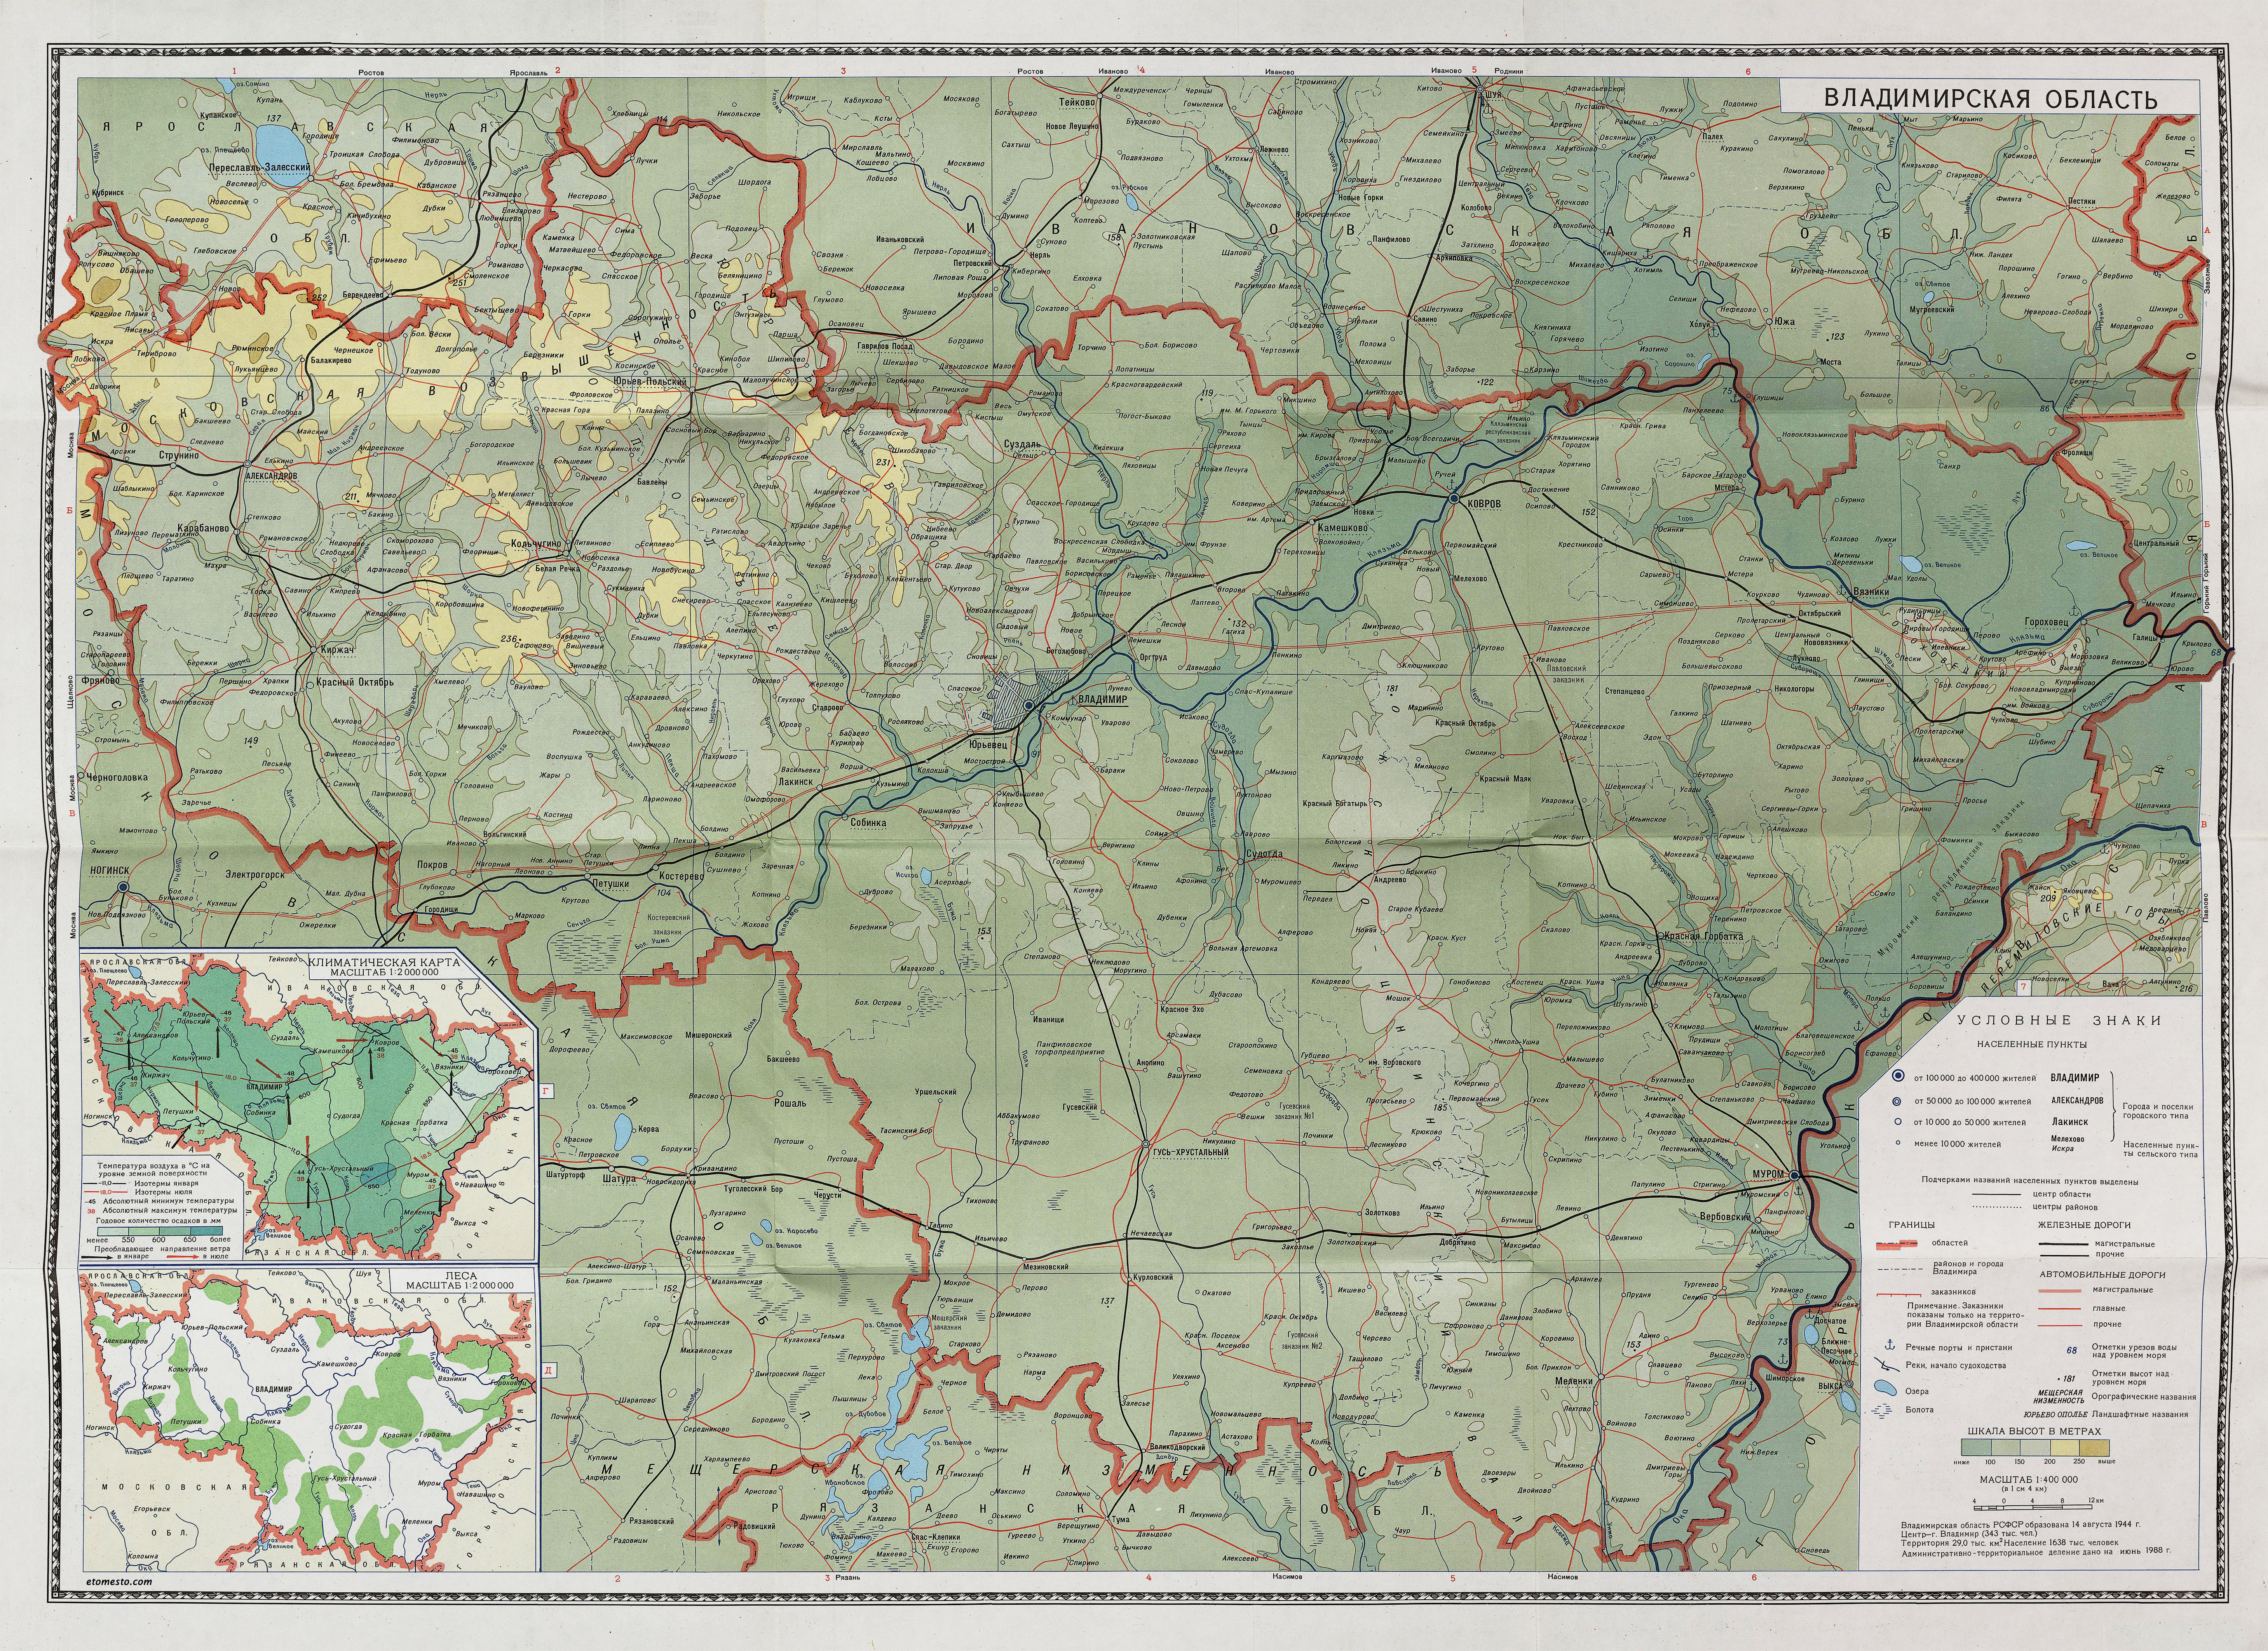Click the "менее 10 000 жителей" small circle symbol
Screen dimensions: 2268x1651
tap(1898, 1143)
